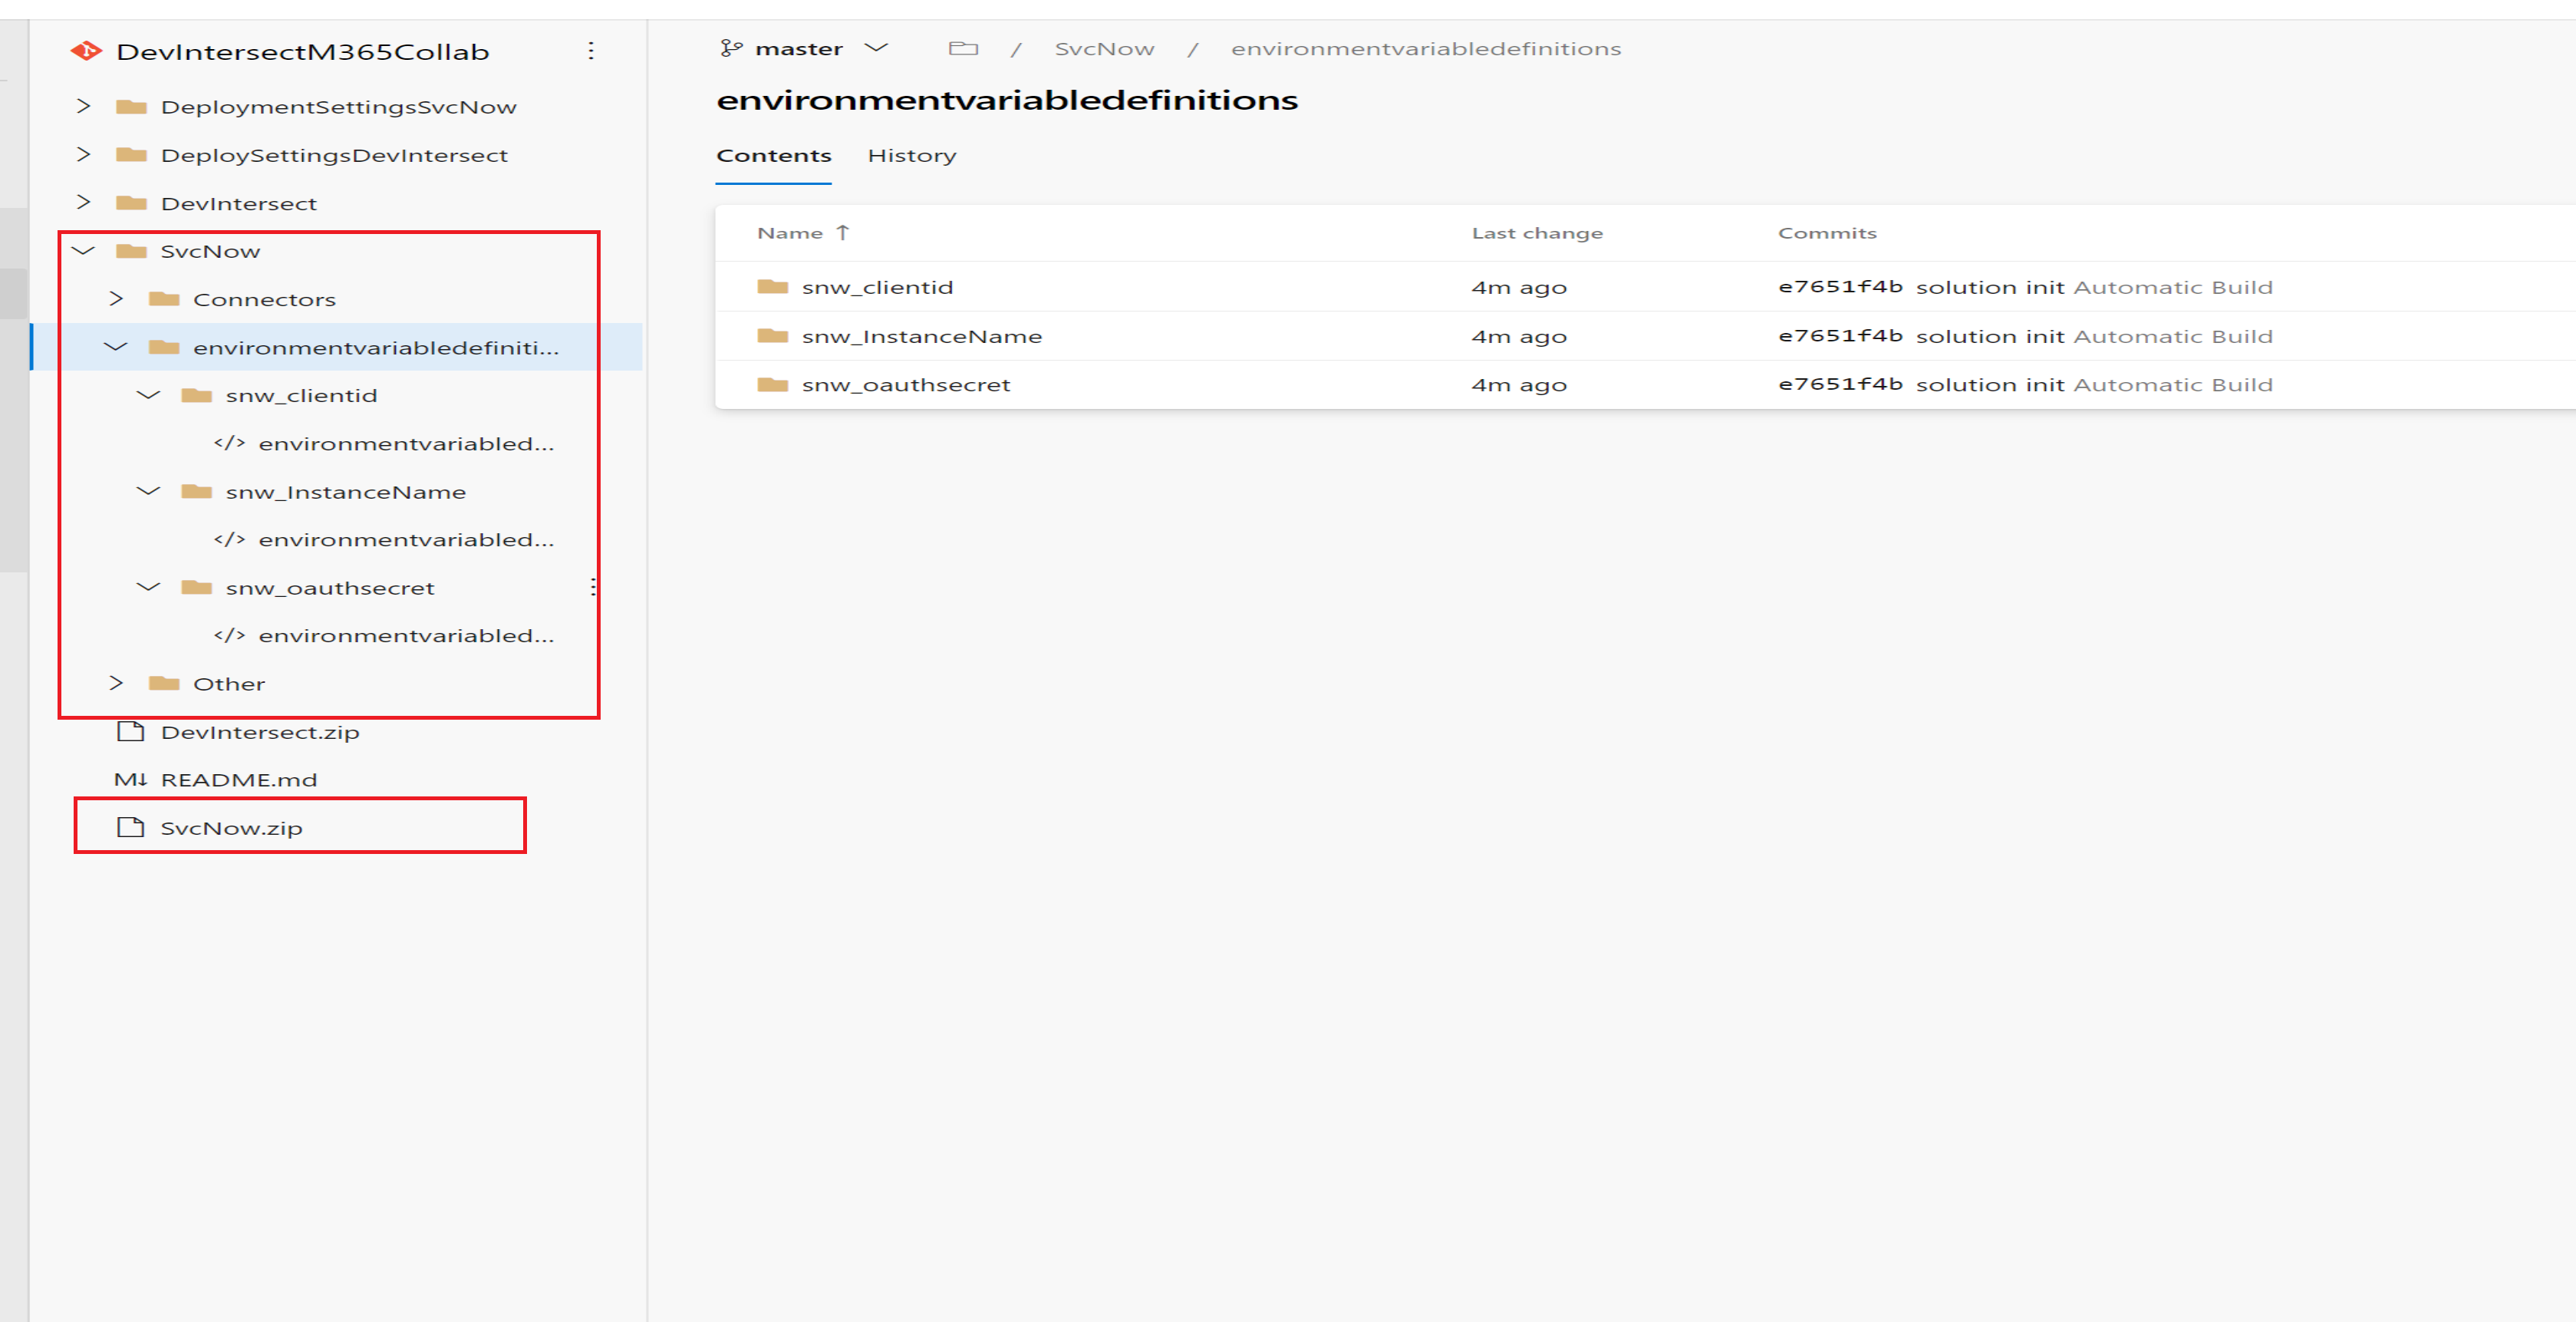Click snw_oauthsecret more actions ellipsis in tree
The height and width of the screenshot is (1322, 2576).
point(593,587)
